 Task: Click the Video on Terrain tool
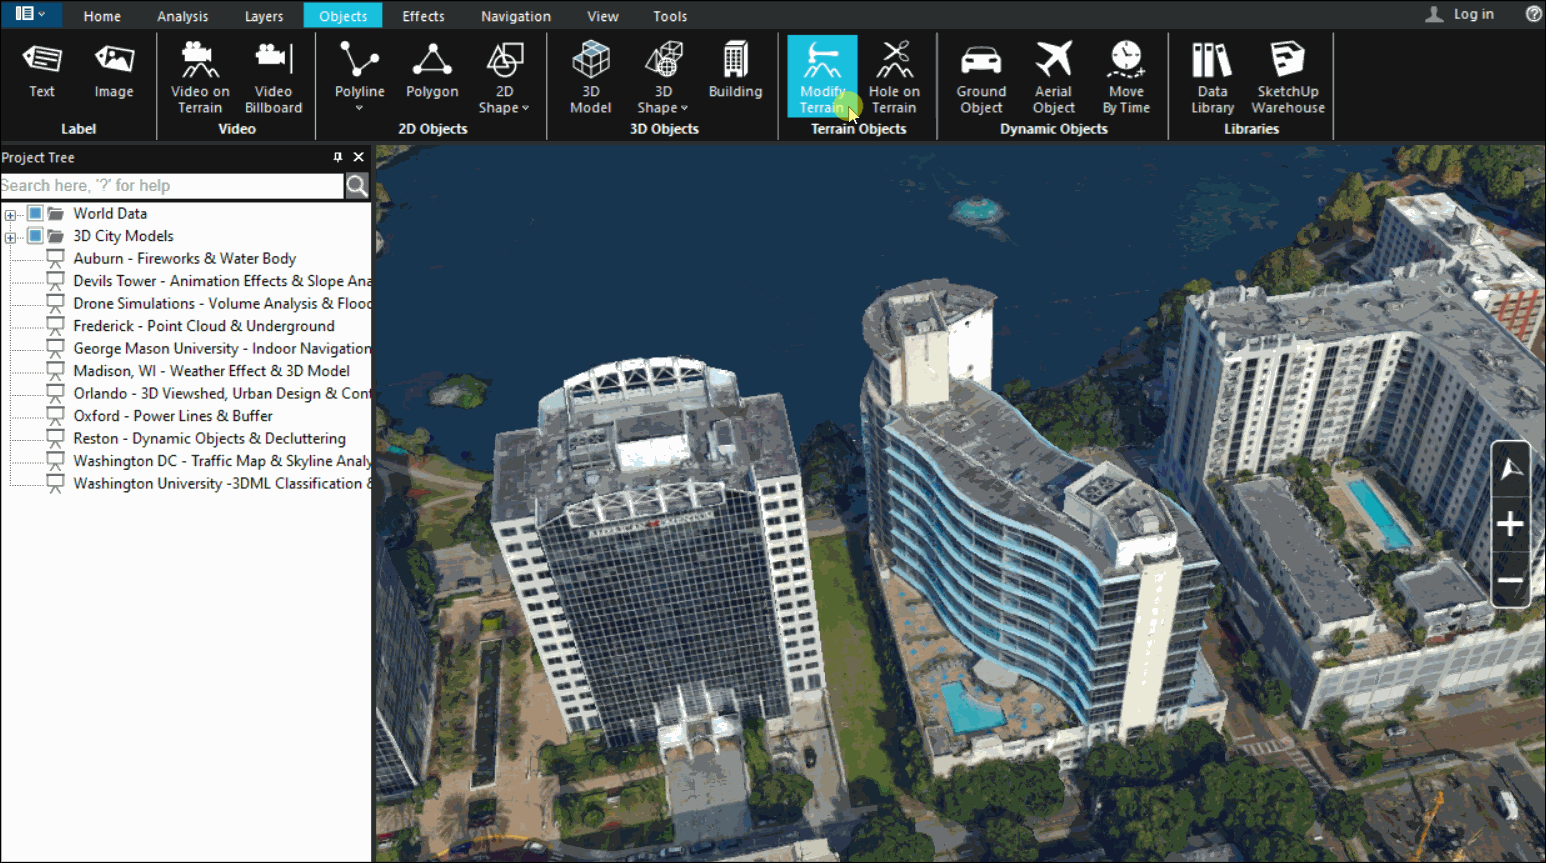click(x=200, y=78)
